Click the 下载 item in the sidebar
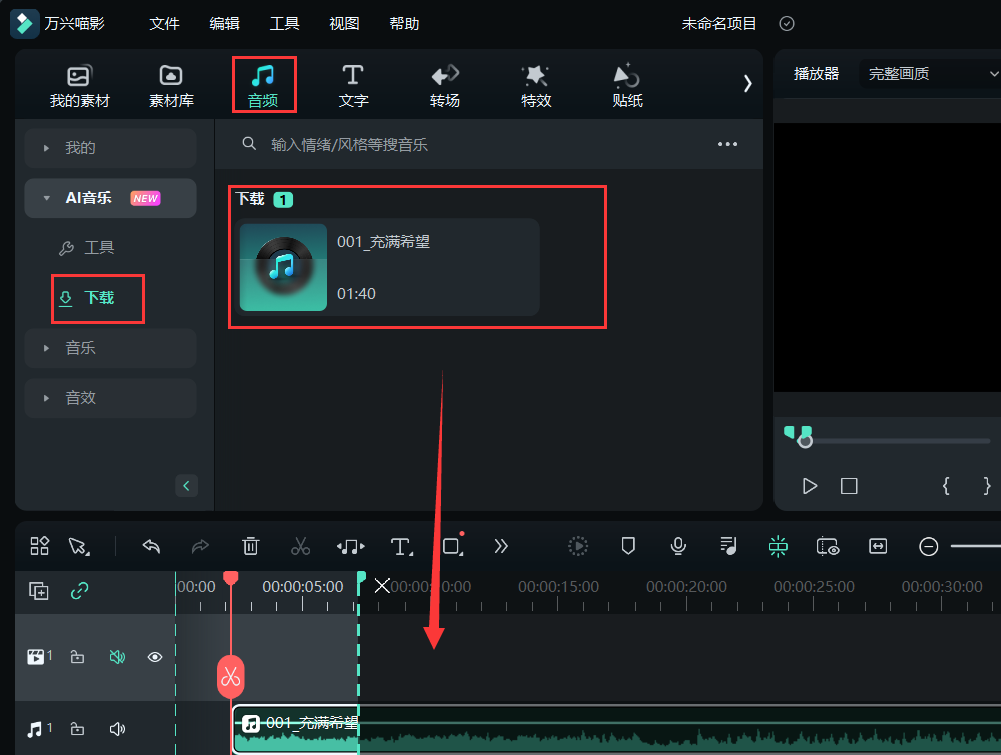This screenshot has height=755, width=1001. [x=97, y=298]
